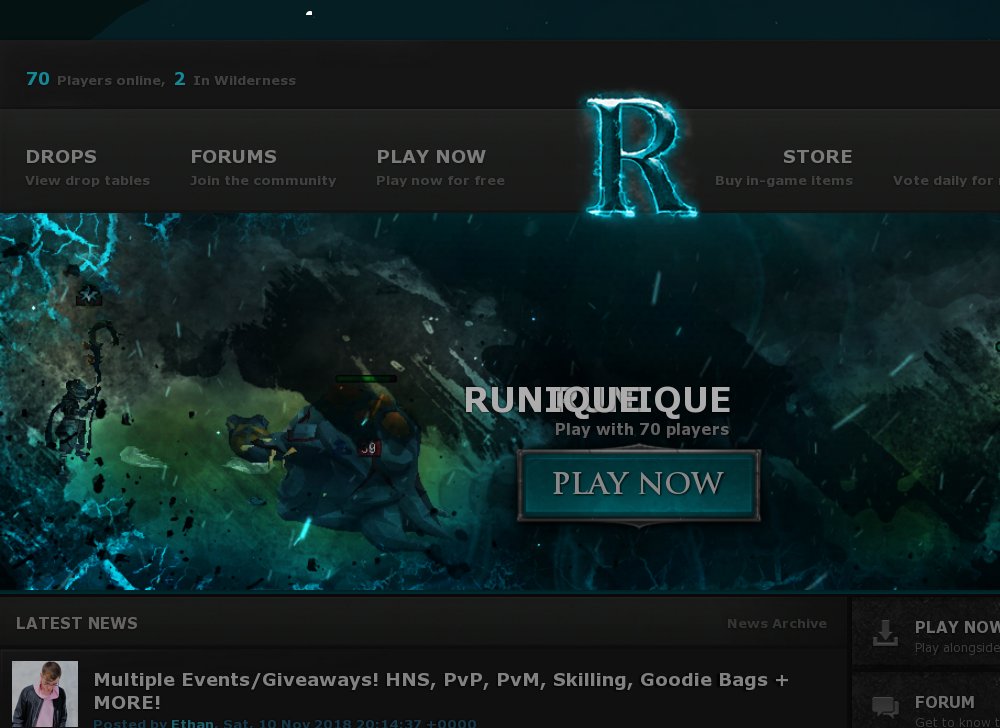The image size is (1000, 728).
Task: Go to the FORUMS navigation item
Action: click(263, 167)
